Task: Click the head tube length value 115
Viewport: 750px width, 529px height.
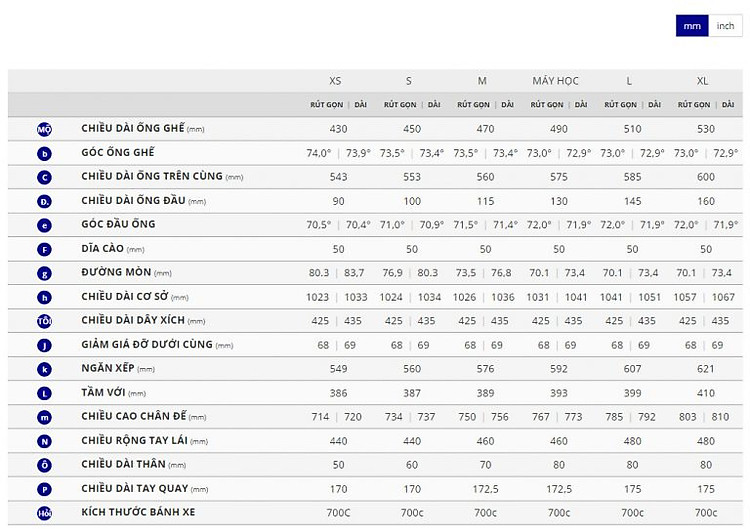Action: click(485, 201)
